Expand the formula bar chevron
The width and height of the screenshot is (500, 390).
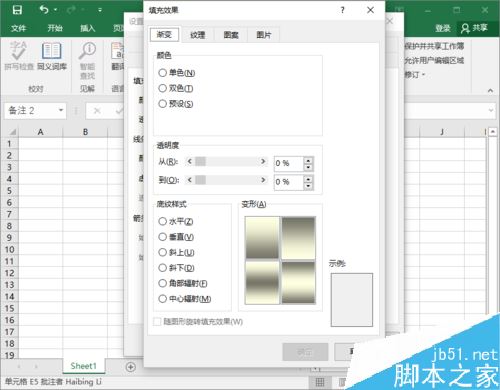pyautogui.click(x=491, y=110)
